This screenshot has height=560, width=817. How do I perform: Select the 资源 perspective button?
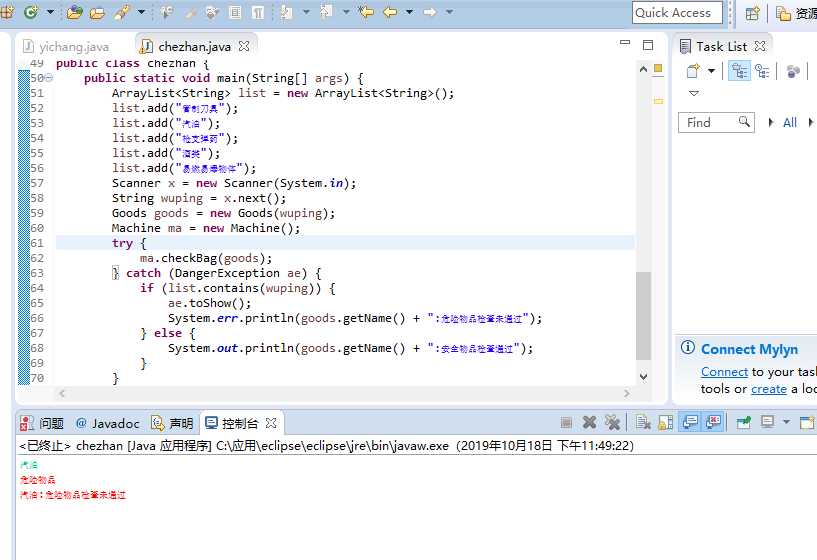click(x=796, y=14)
